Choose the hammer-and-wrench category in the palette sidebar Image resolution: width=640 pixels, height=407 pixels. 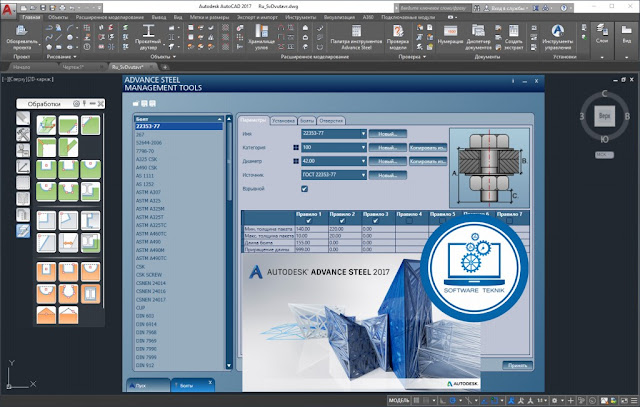23,134
